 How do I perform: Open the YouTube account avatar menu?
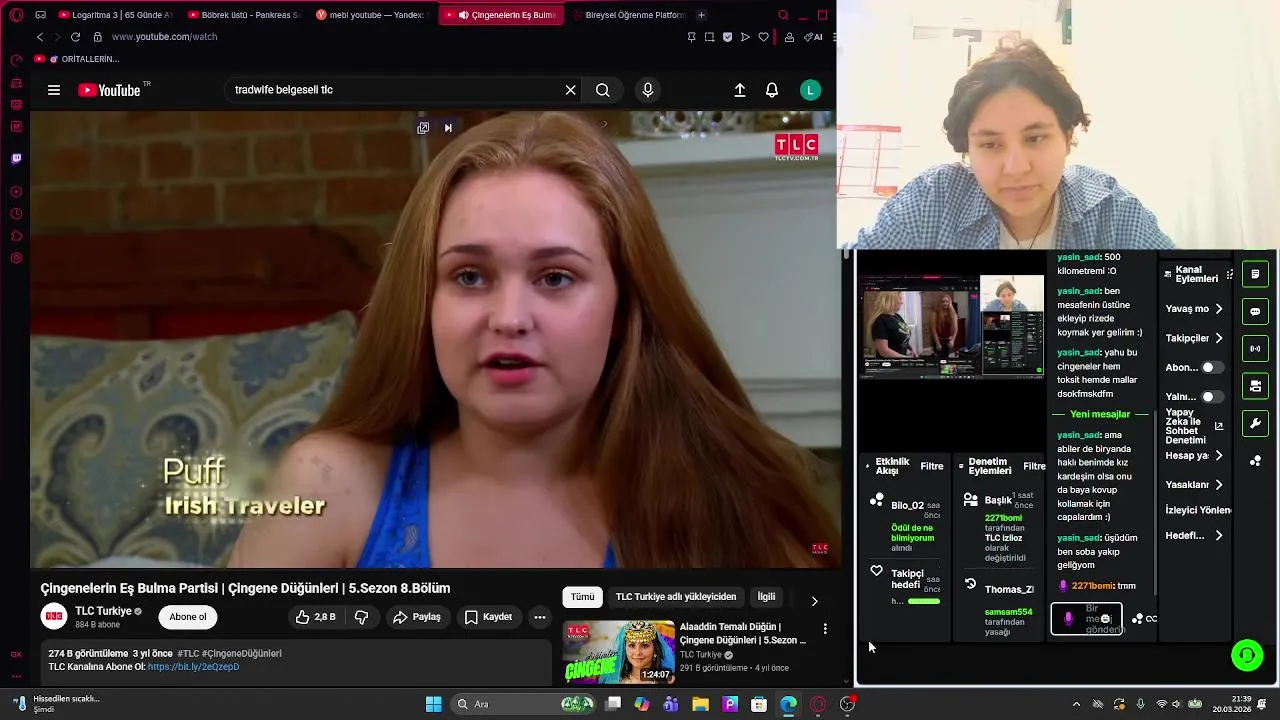tap(810, 90)
